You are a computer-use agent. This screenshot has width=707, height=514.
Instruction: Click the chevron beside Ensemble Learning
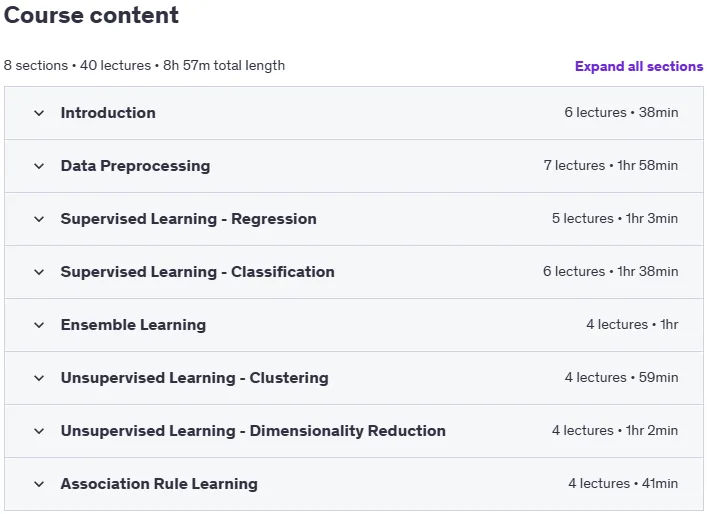click(x=39, y=325)
